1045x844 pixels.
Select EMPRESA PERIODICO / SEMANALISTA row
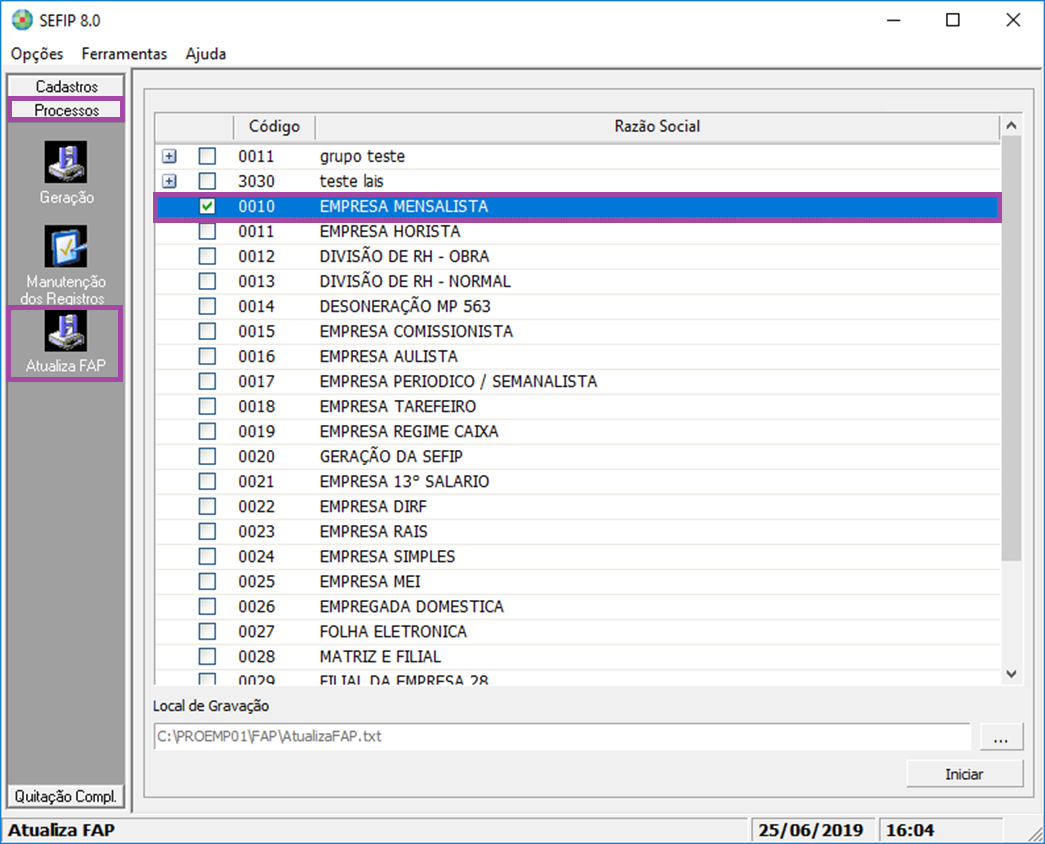(578, 381)
